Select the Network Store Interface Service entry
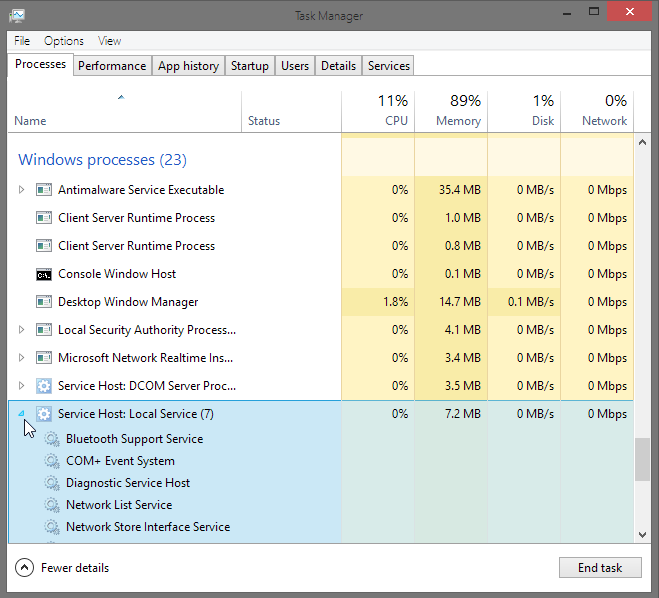This screenshot has height=598, width=659. tap(148, 527)
